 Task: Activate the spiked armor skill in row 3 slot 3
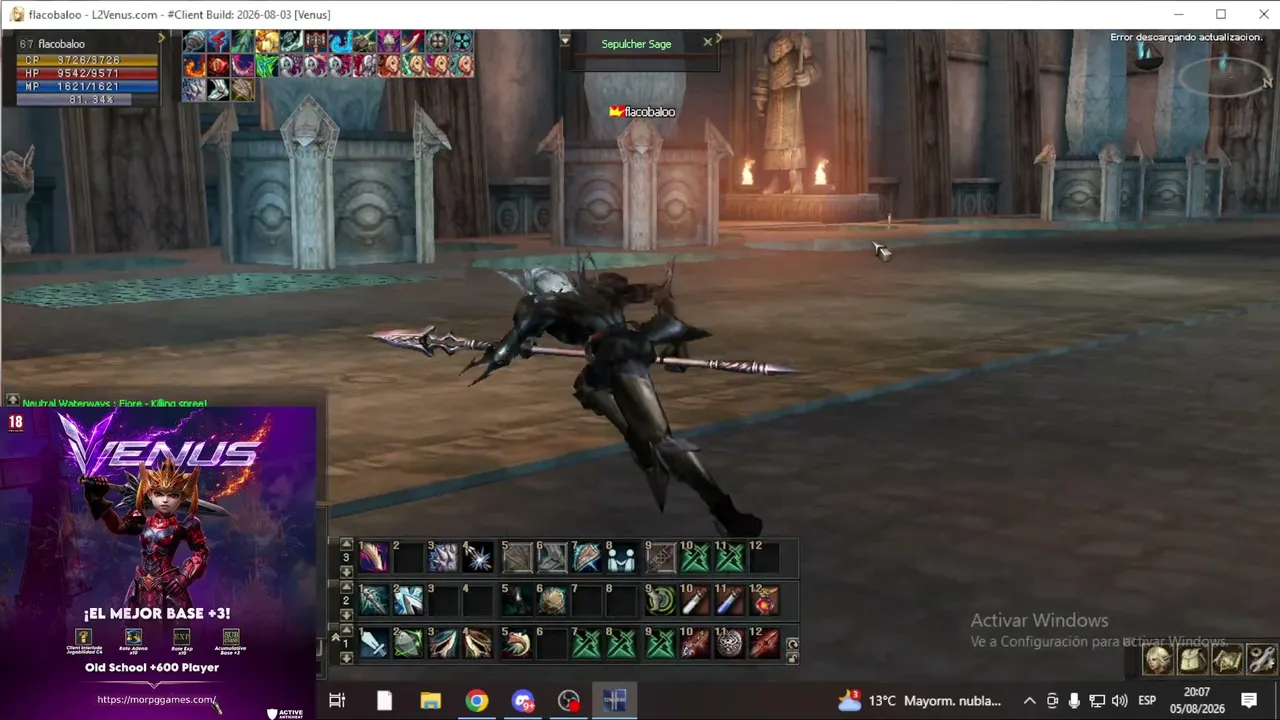pos(443,557)
